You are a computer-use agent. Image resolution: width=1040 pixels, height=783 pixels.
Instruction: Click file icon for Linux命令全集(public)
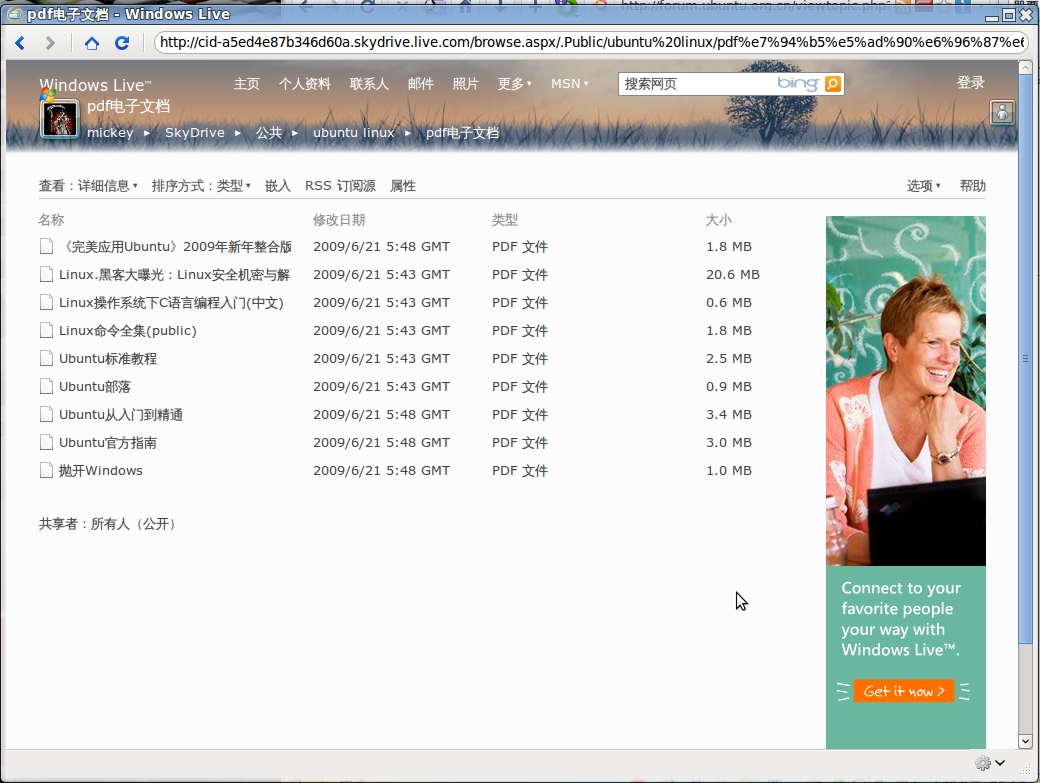click(x=46, y=330)
